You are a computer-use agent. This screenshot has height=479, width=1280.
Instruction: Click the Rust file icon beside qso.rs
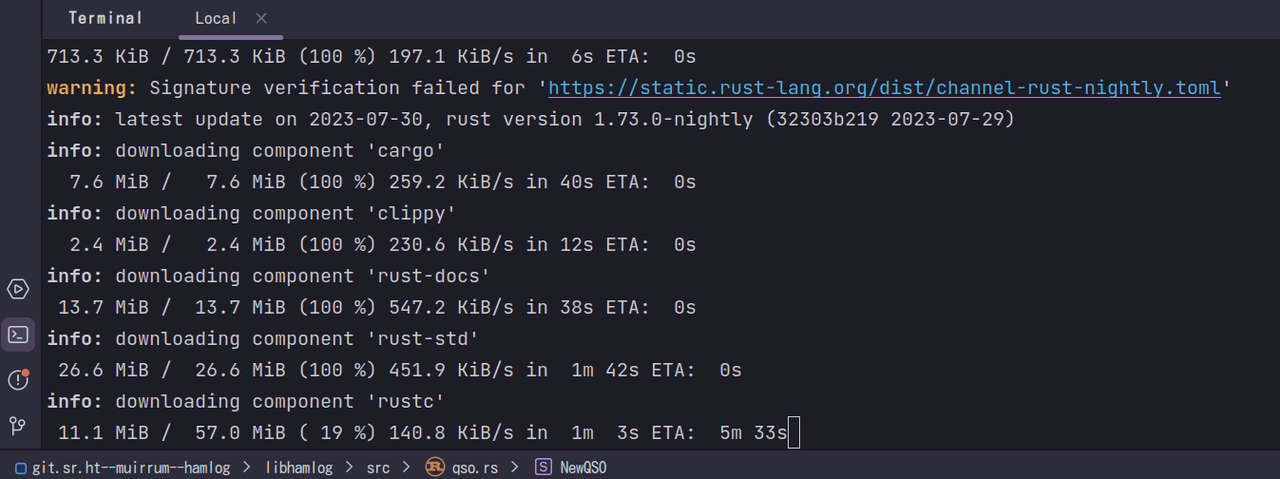click(435, 467)
